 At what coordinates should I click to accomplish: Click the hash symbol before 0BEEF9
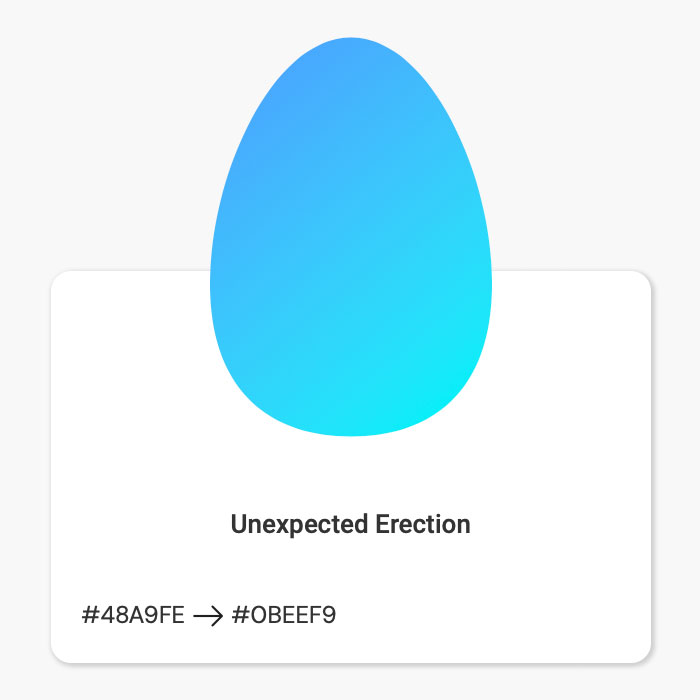coord(241,615)
